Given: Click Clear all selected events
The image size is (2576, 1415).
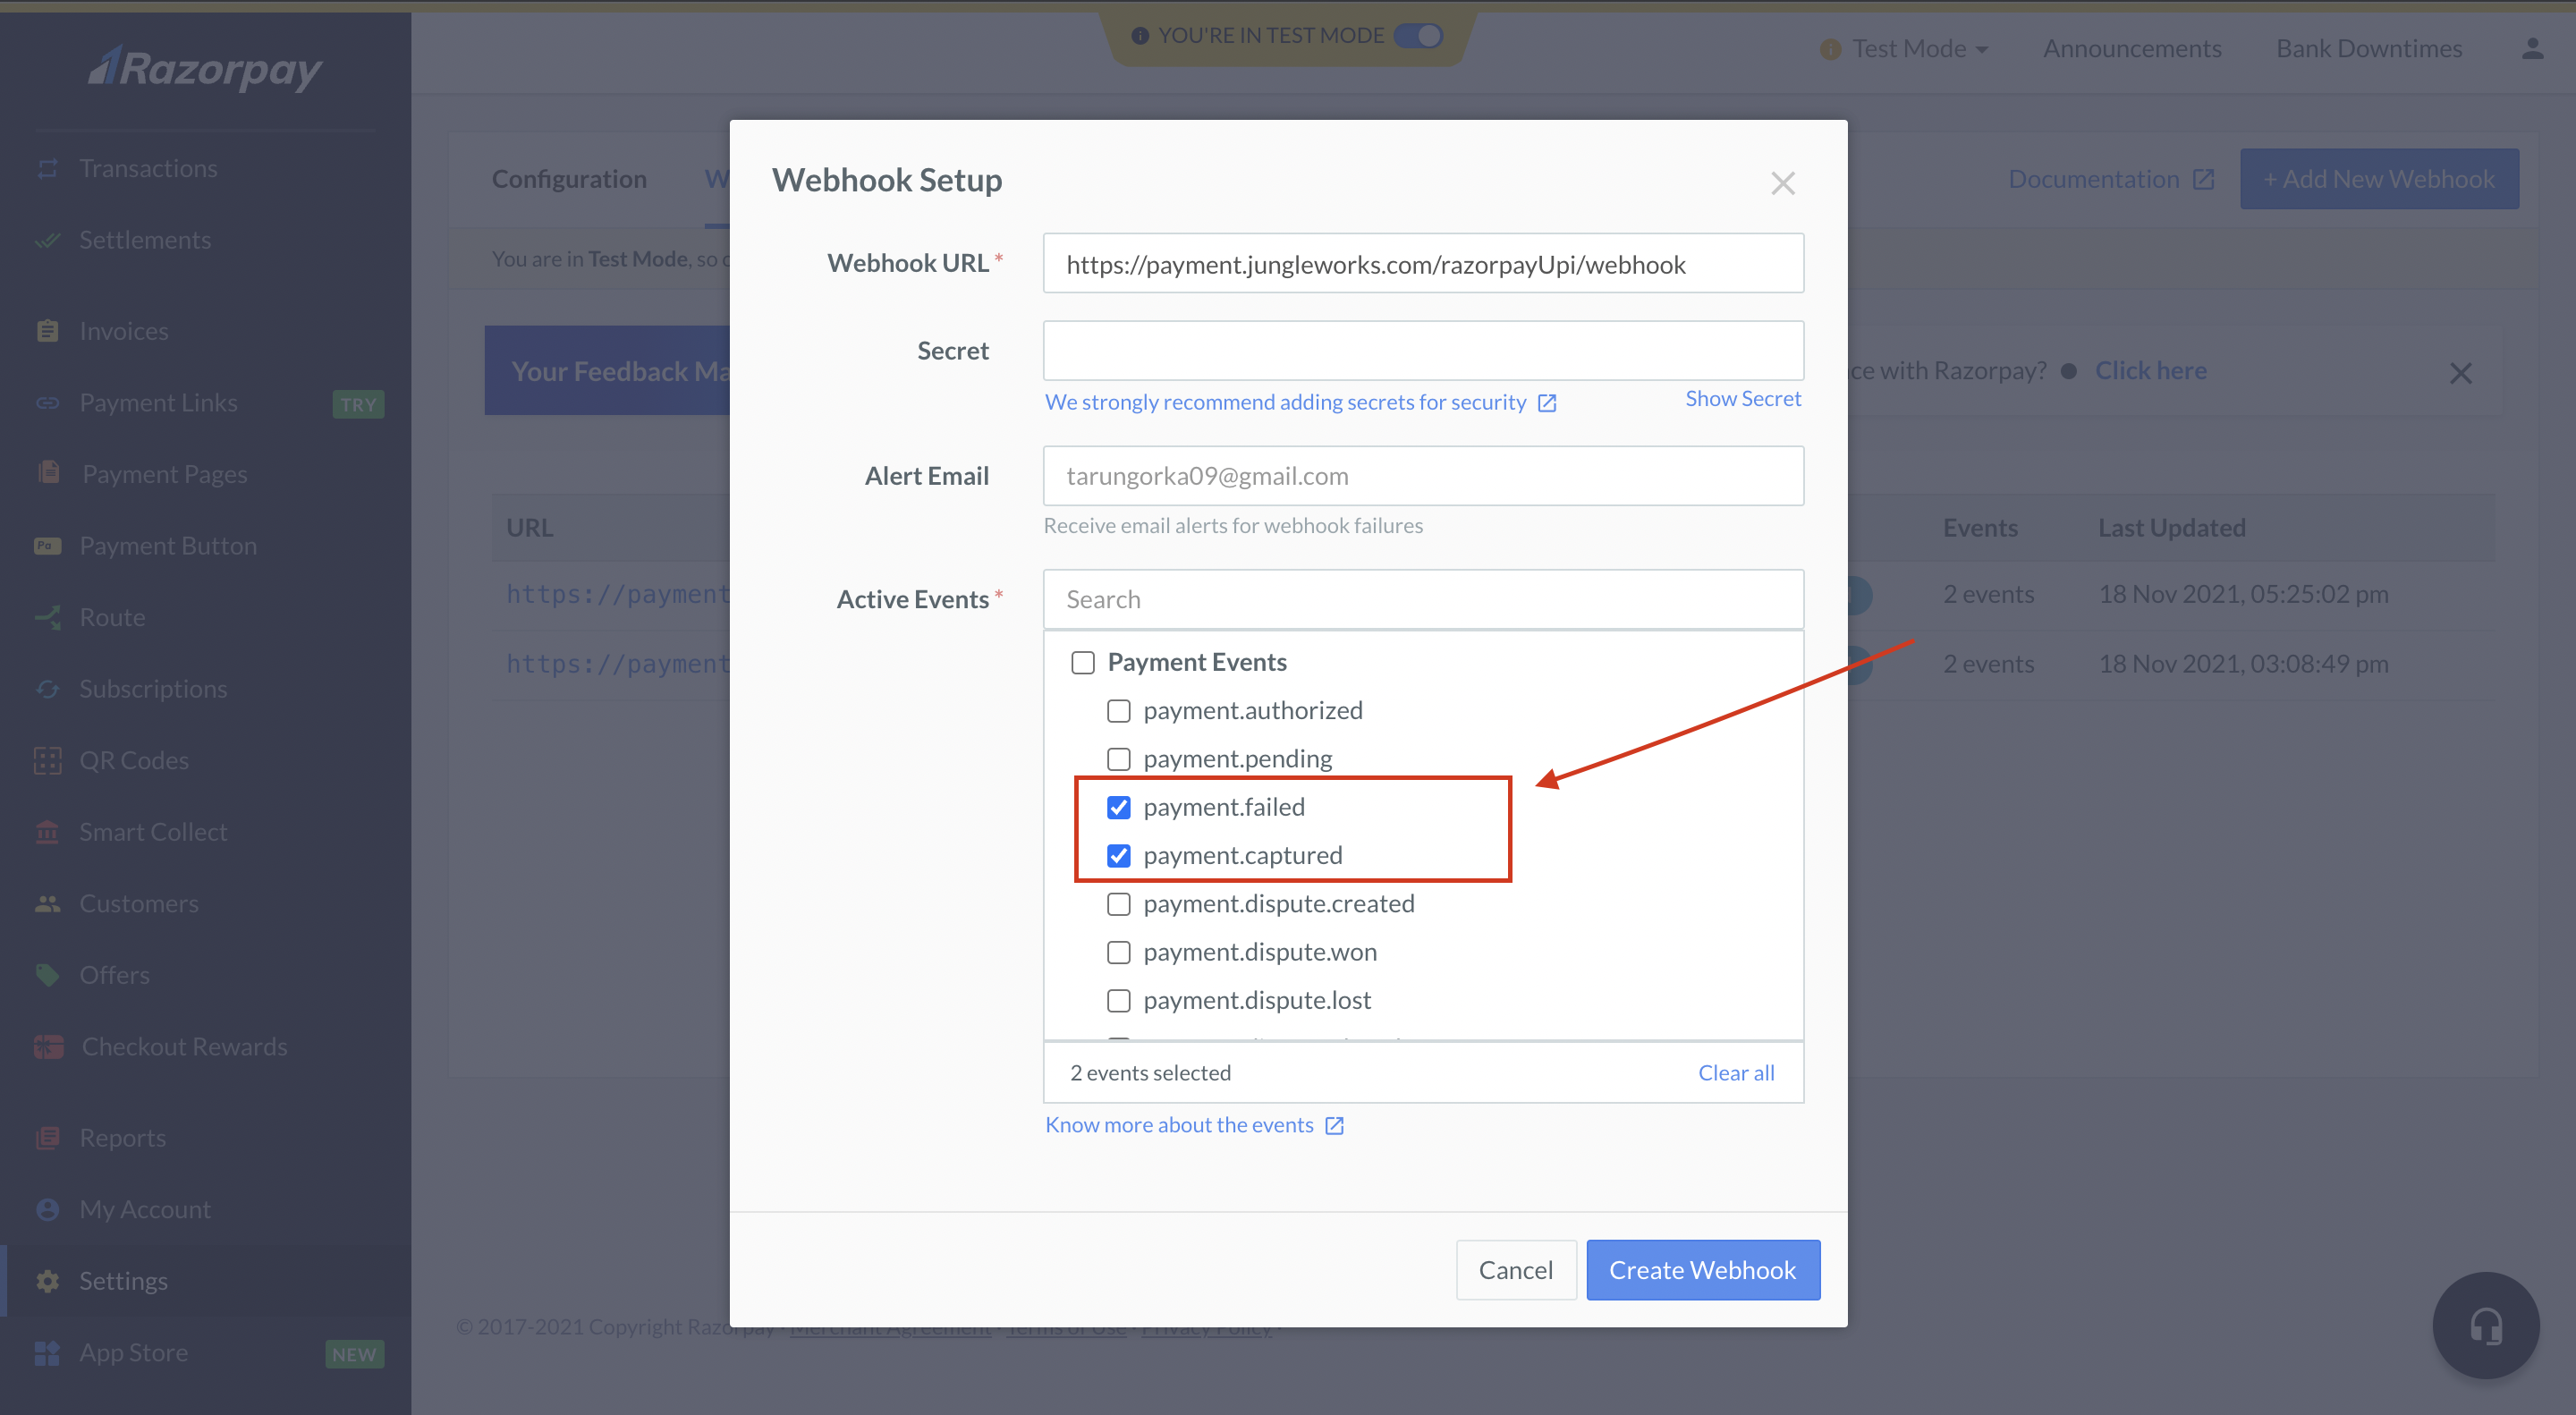Looking at the screenshot, I should click(1736, 1073).
